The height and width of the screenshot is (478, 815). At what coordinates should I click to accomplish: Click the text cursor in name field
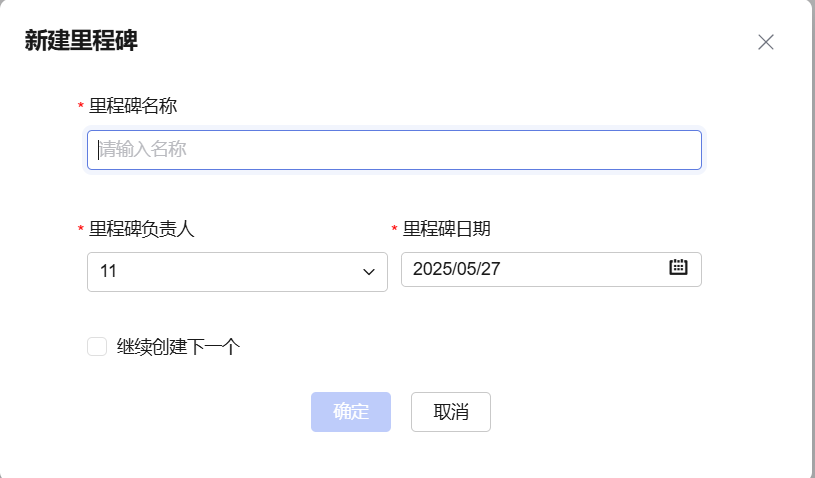98,150
